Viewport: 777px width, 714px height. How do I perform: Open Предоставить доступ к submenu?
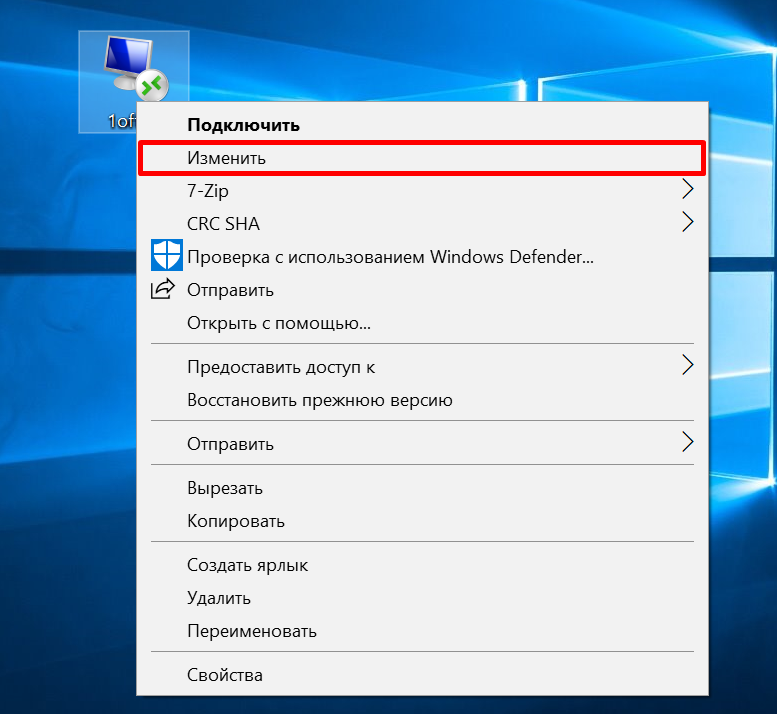(x=422, y=367)
